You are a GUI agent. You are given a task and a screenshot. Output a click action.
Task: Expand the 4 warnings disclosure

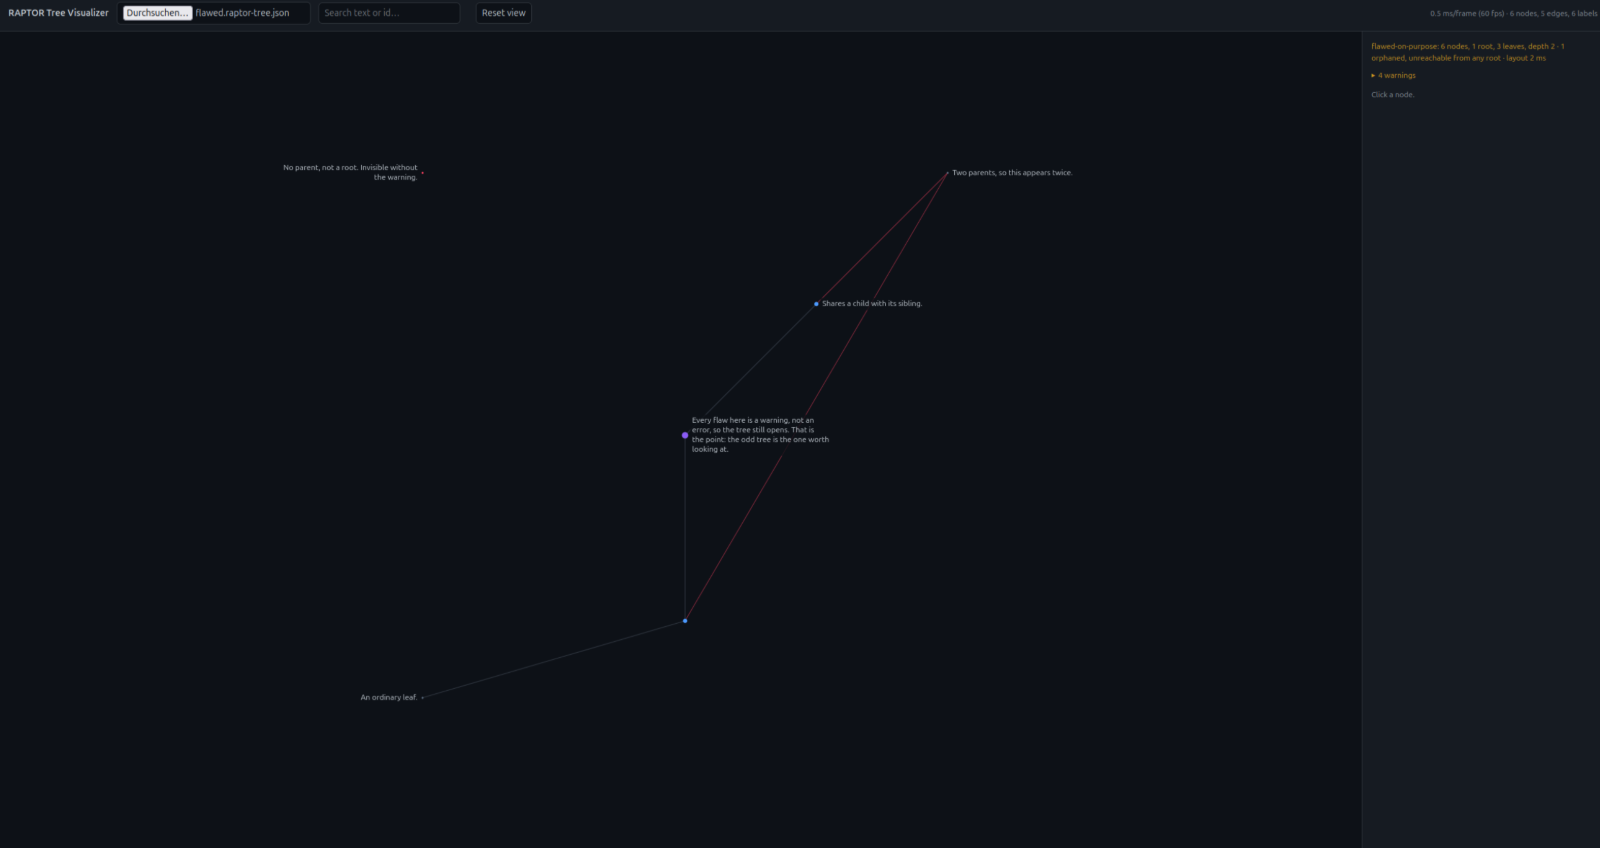1394,76
